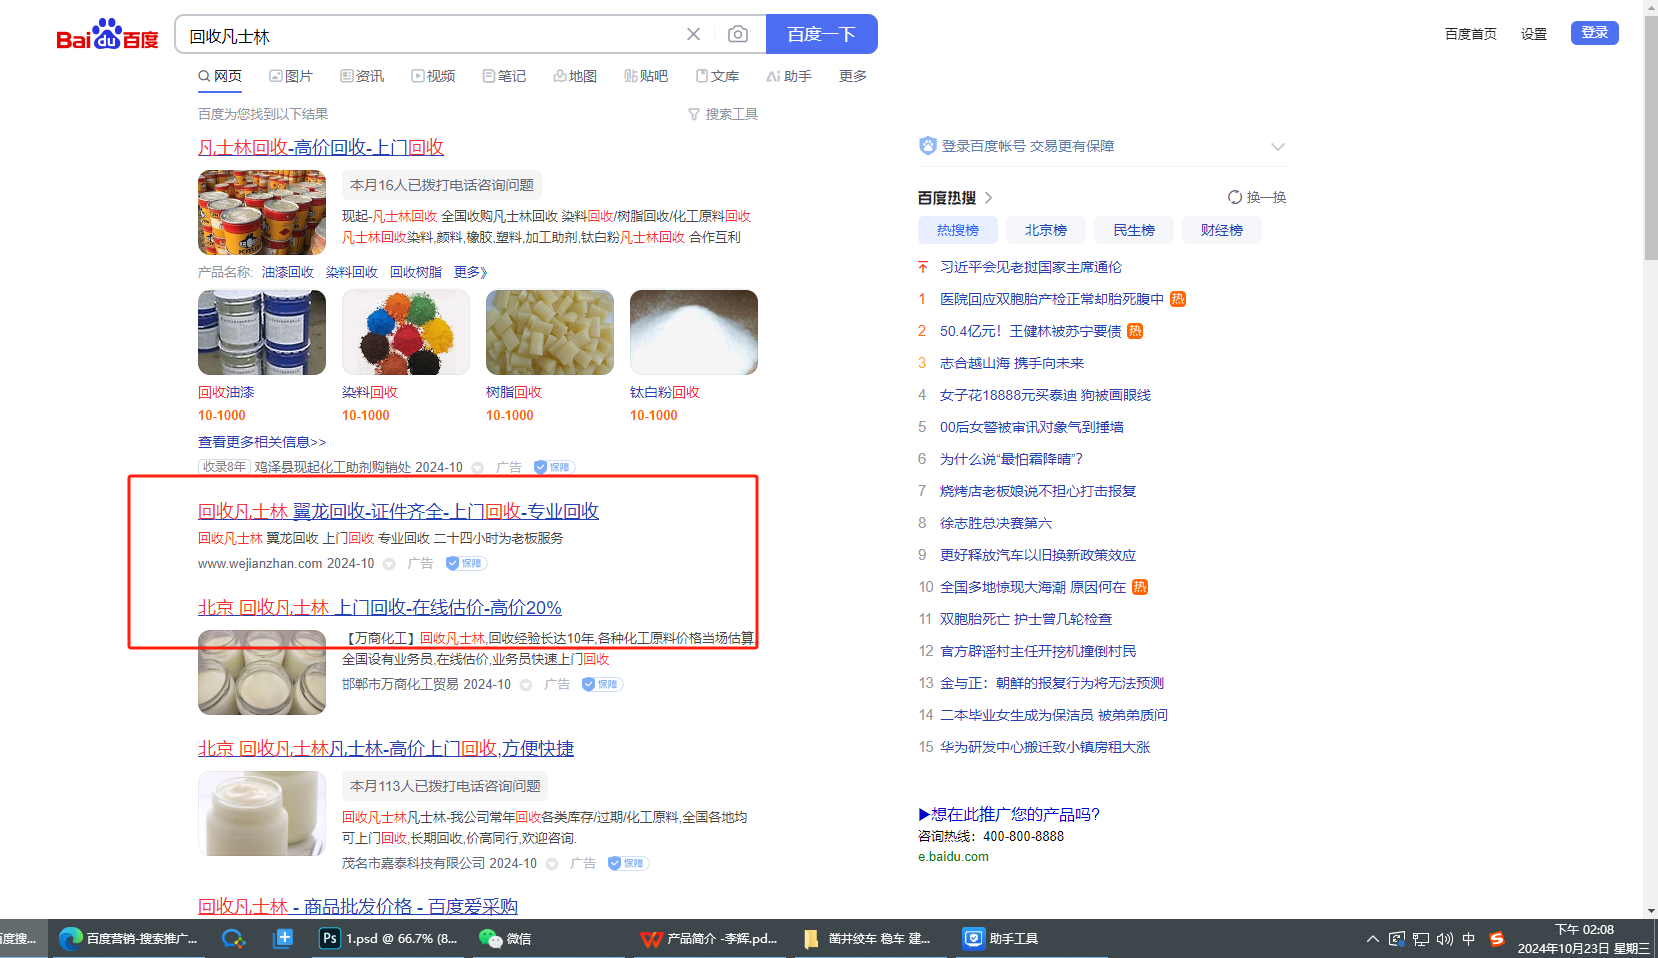Refresh hot list with 换一换

pos(1257,197)
